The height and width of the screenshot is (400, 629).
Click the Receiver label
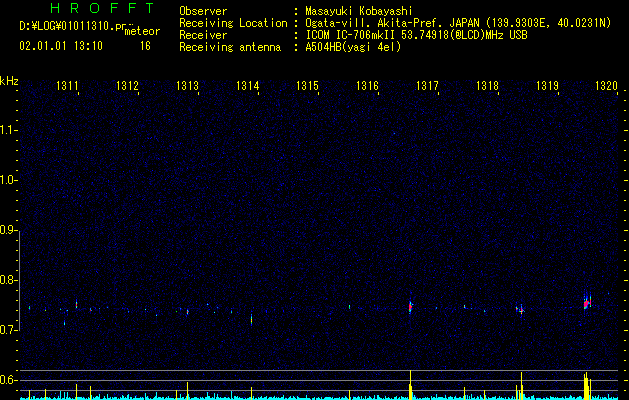pyautogui.click(x=203, y=35)
